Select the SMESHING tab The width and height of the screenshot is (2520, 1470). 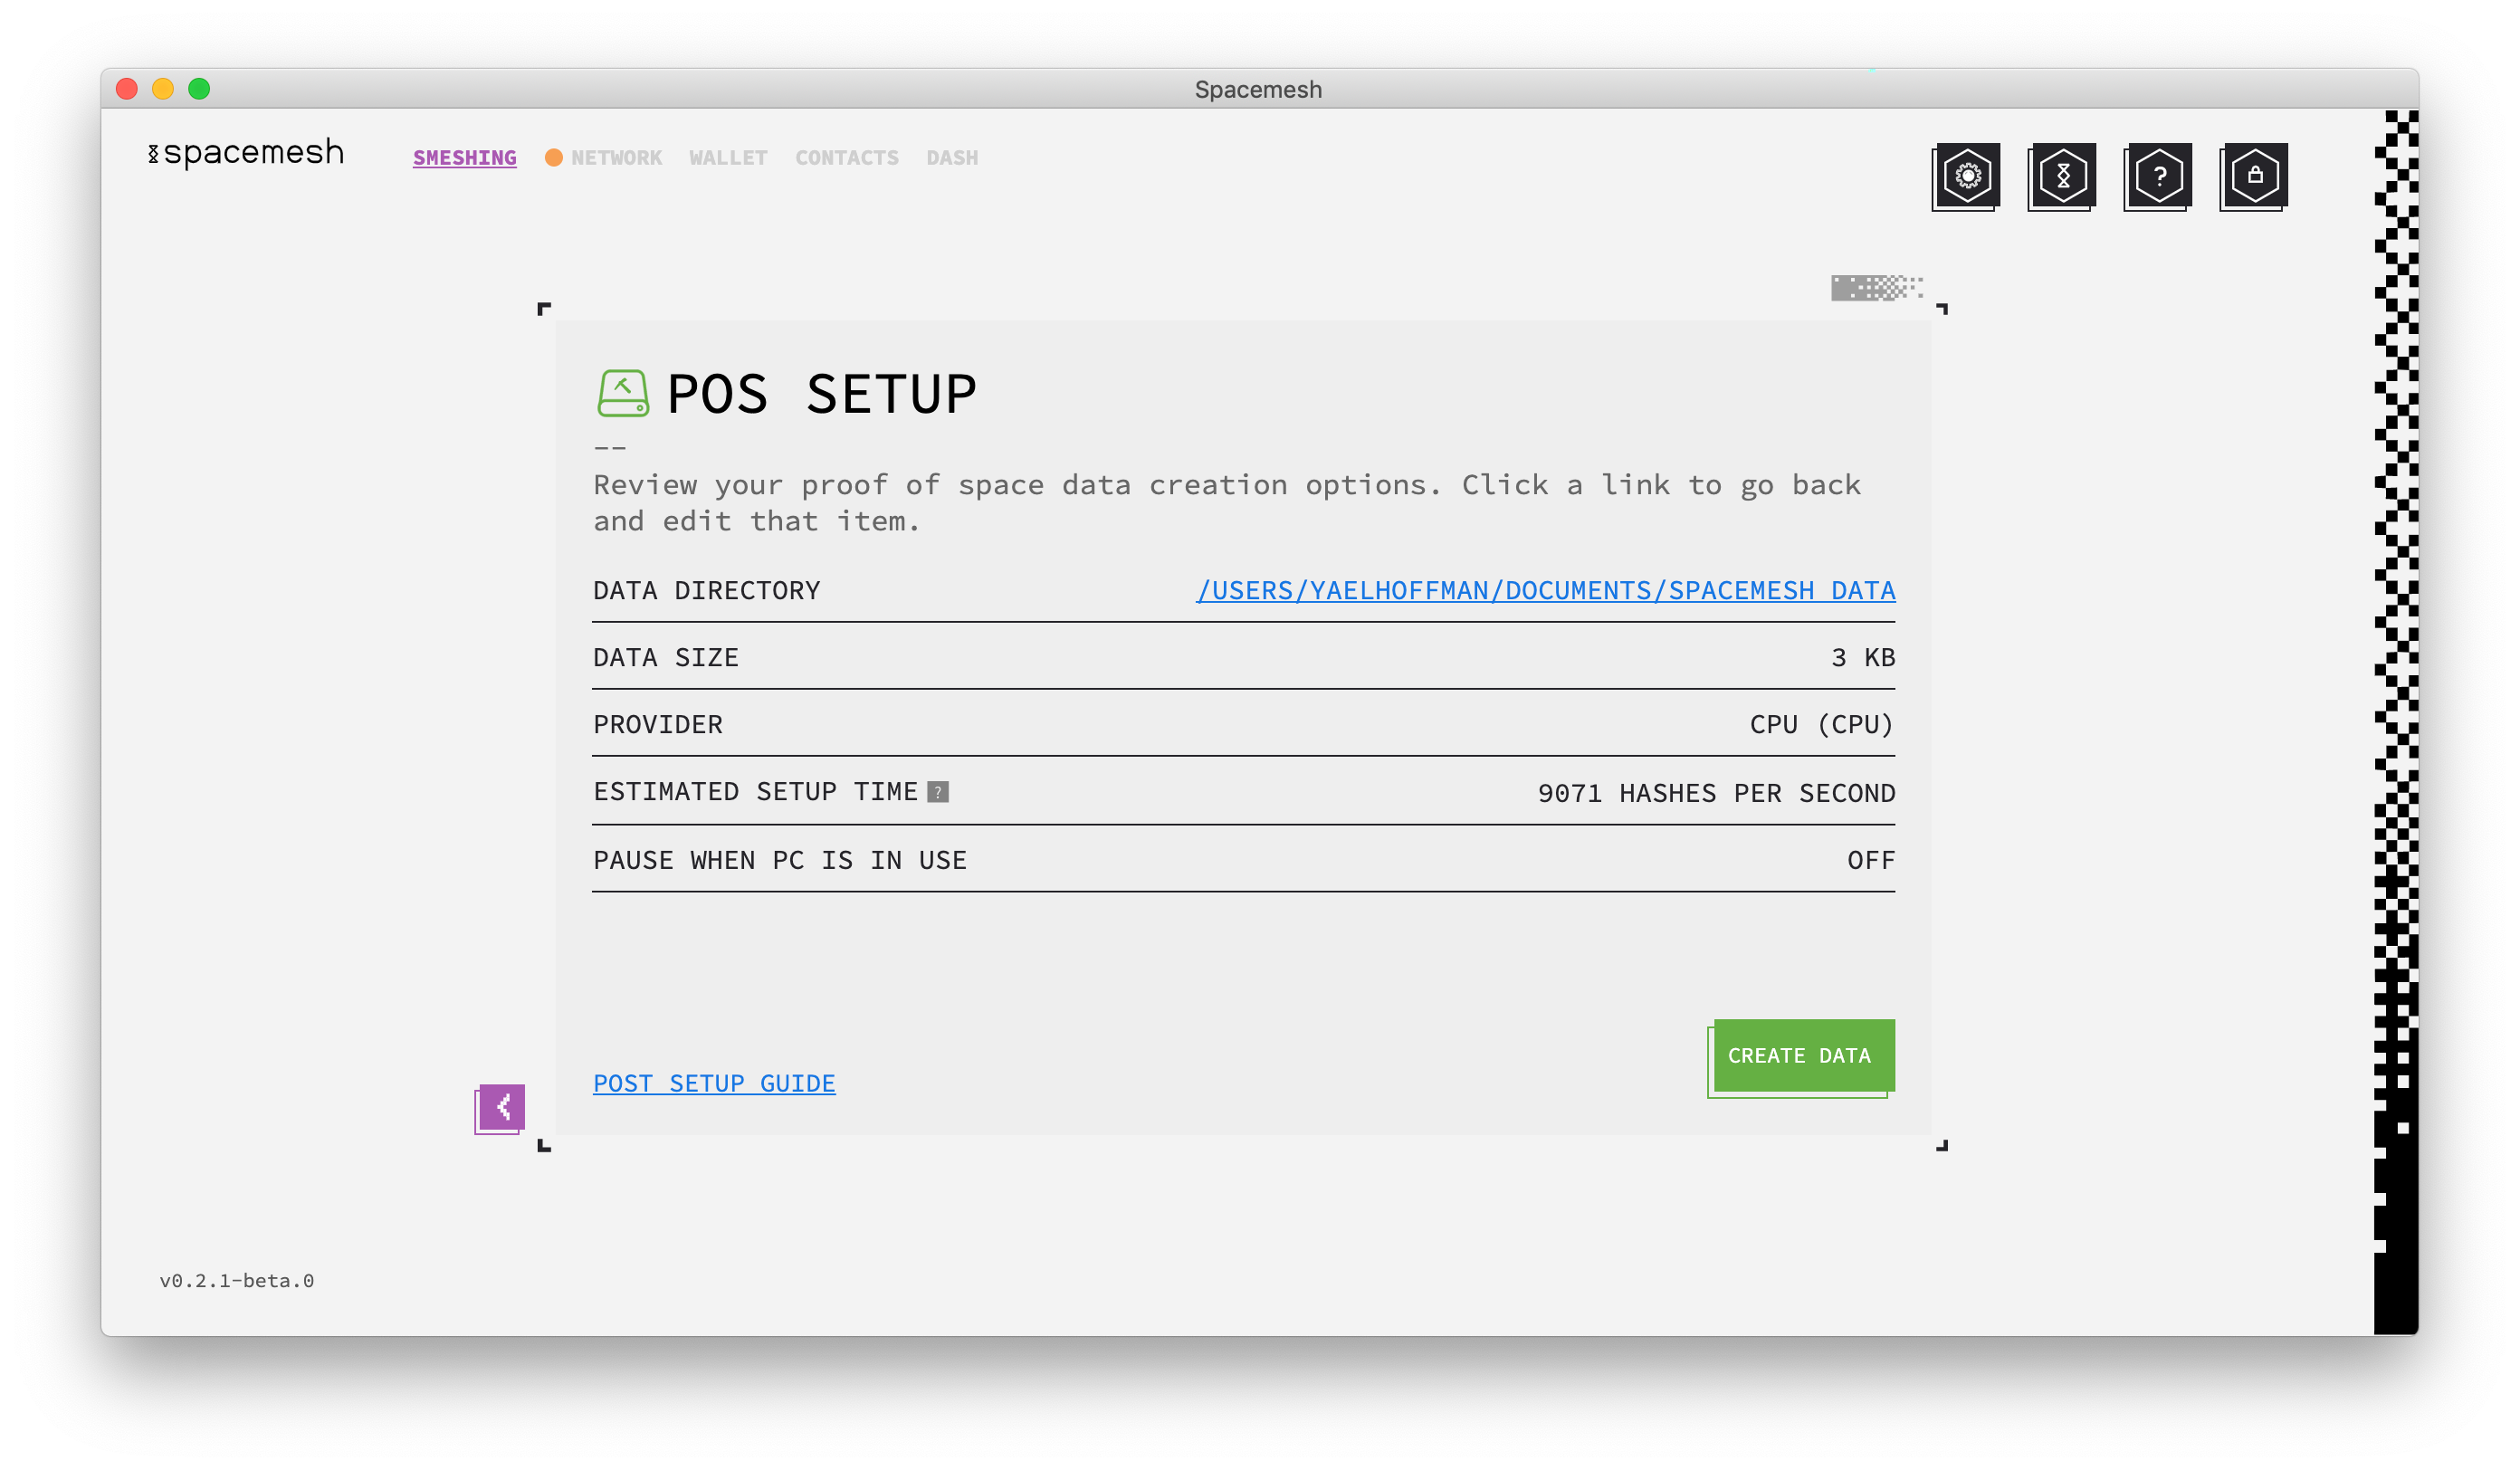(463, 157)
